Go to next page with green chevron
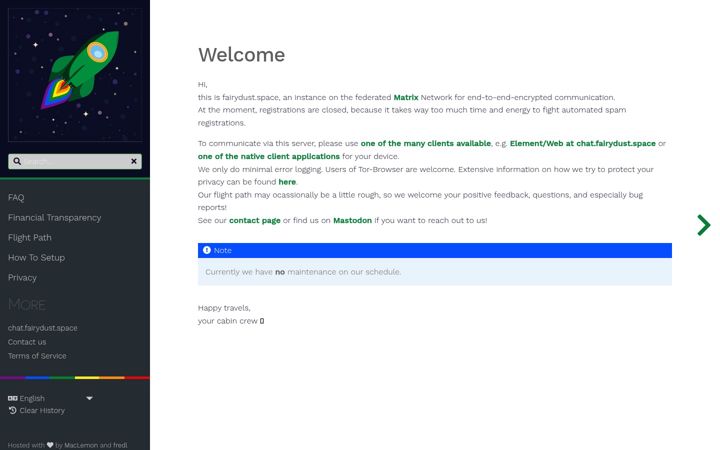 tap(703, 225)
